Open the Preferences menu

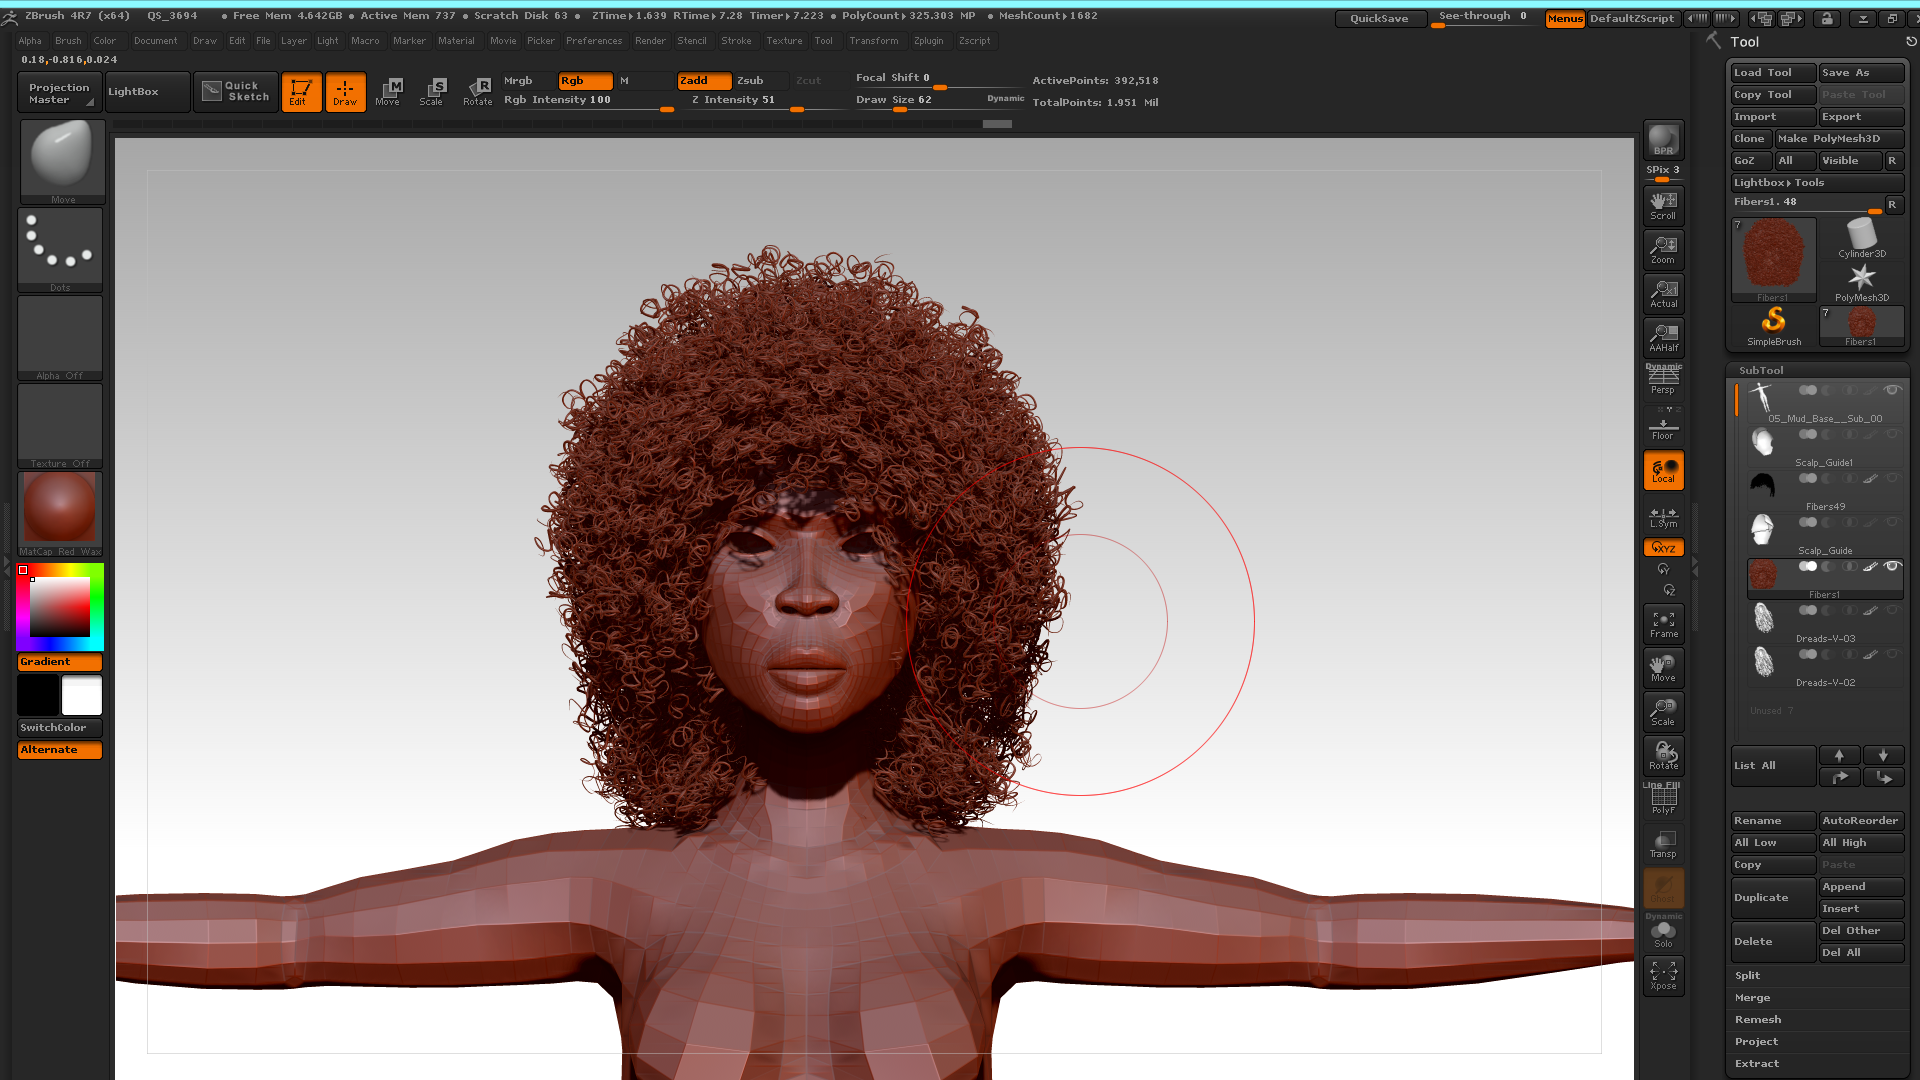coord(593,41)
